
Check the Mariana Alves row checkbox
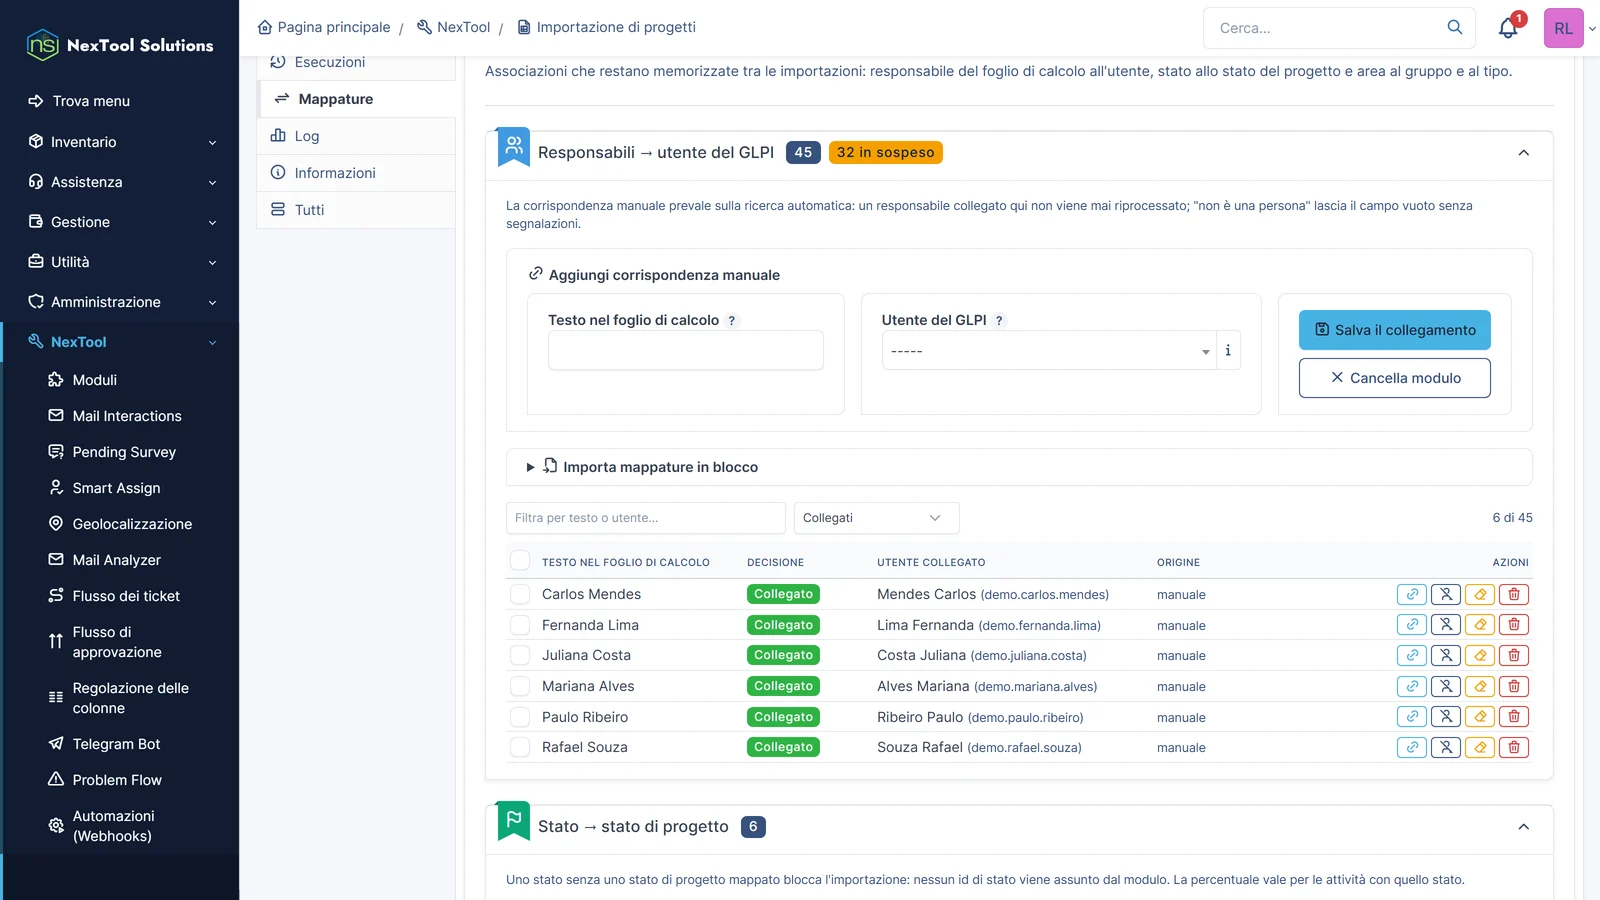[x=520, y=686]
